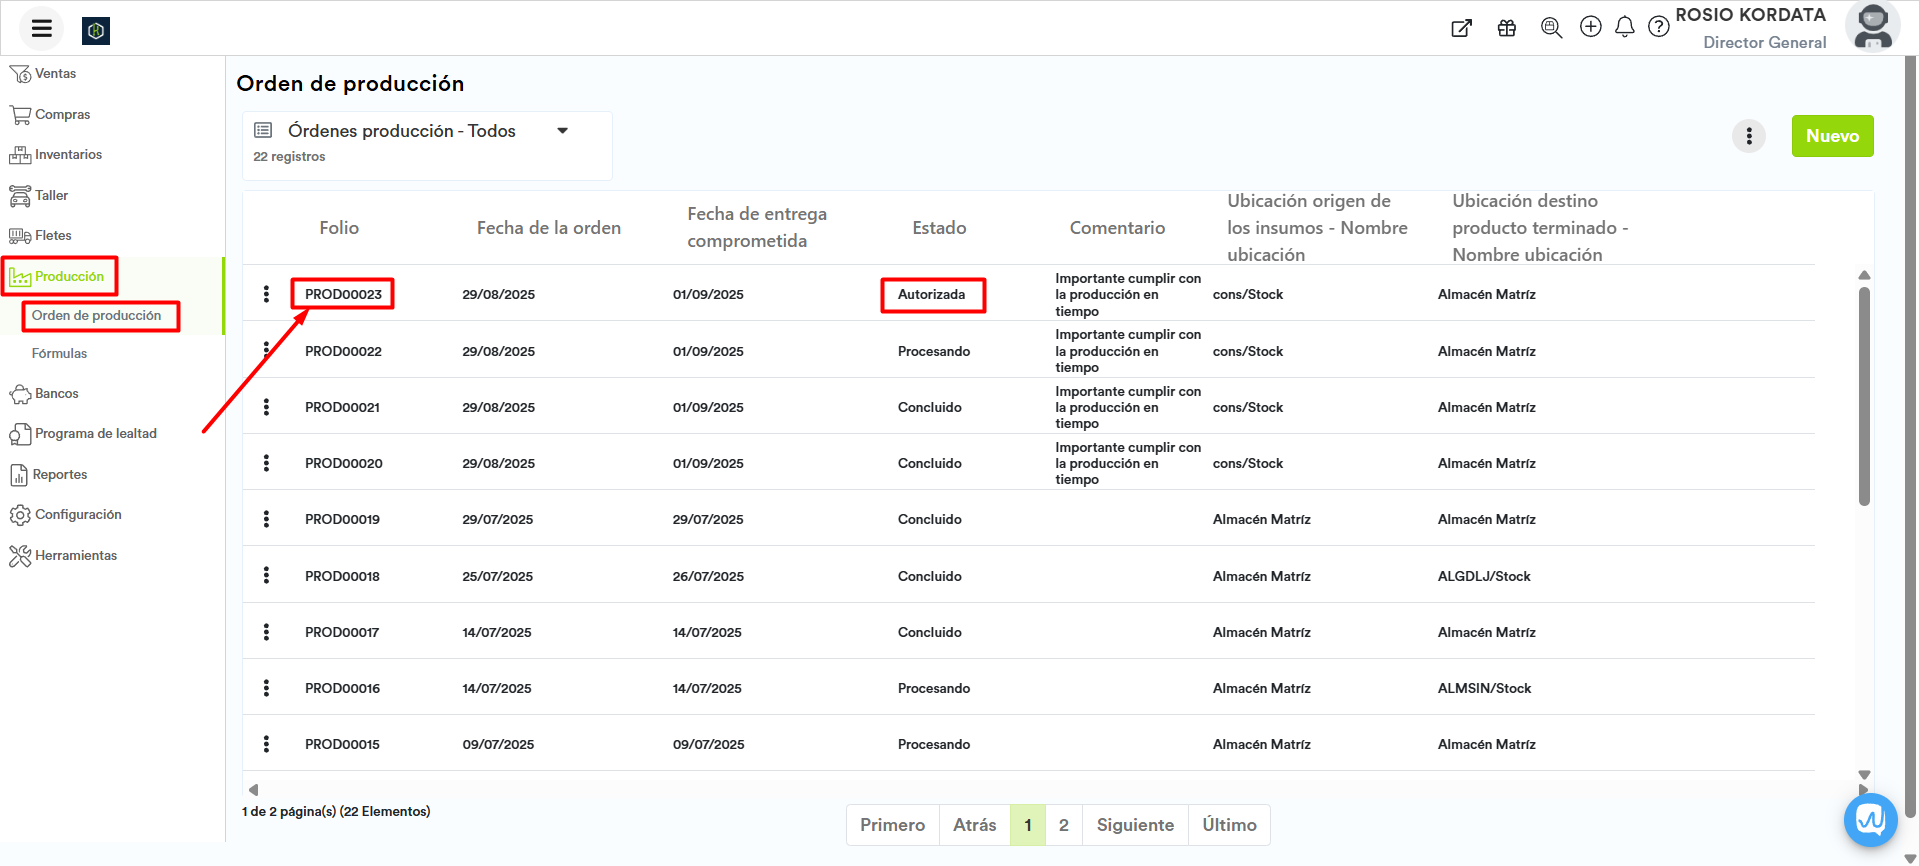Open the help question mark icon

pos(1658,27)
